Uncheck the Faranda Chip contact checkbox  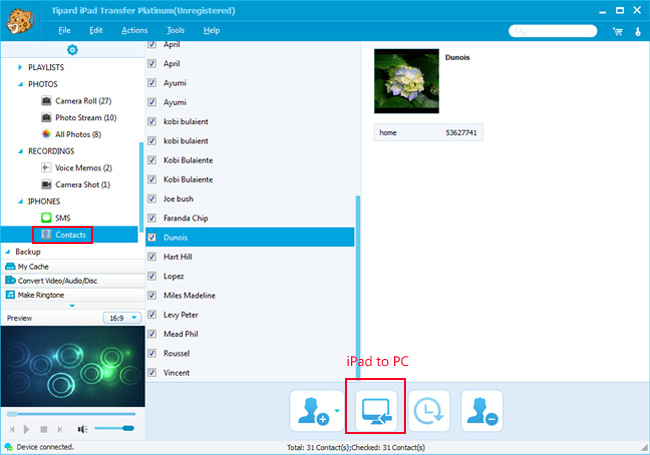152,218
